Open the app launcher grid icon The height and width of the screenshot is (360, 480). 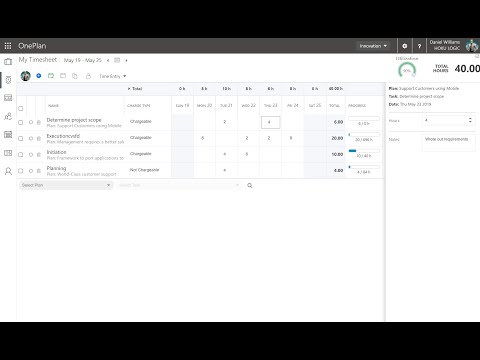click(8, 46)
